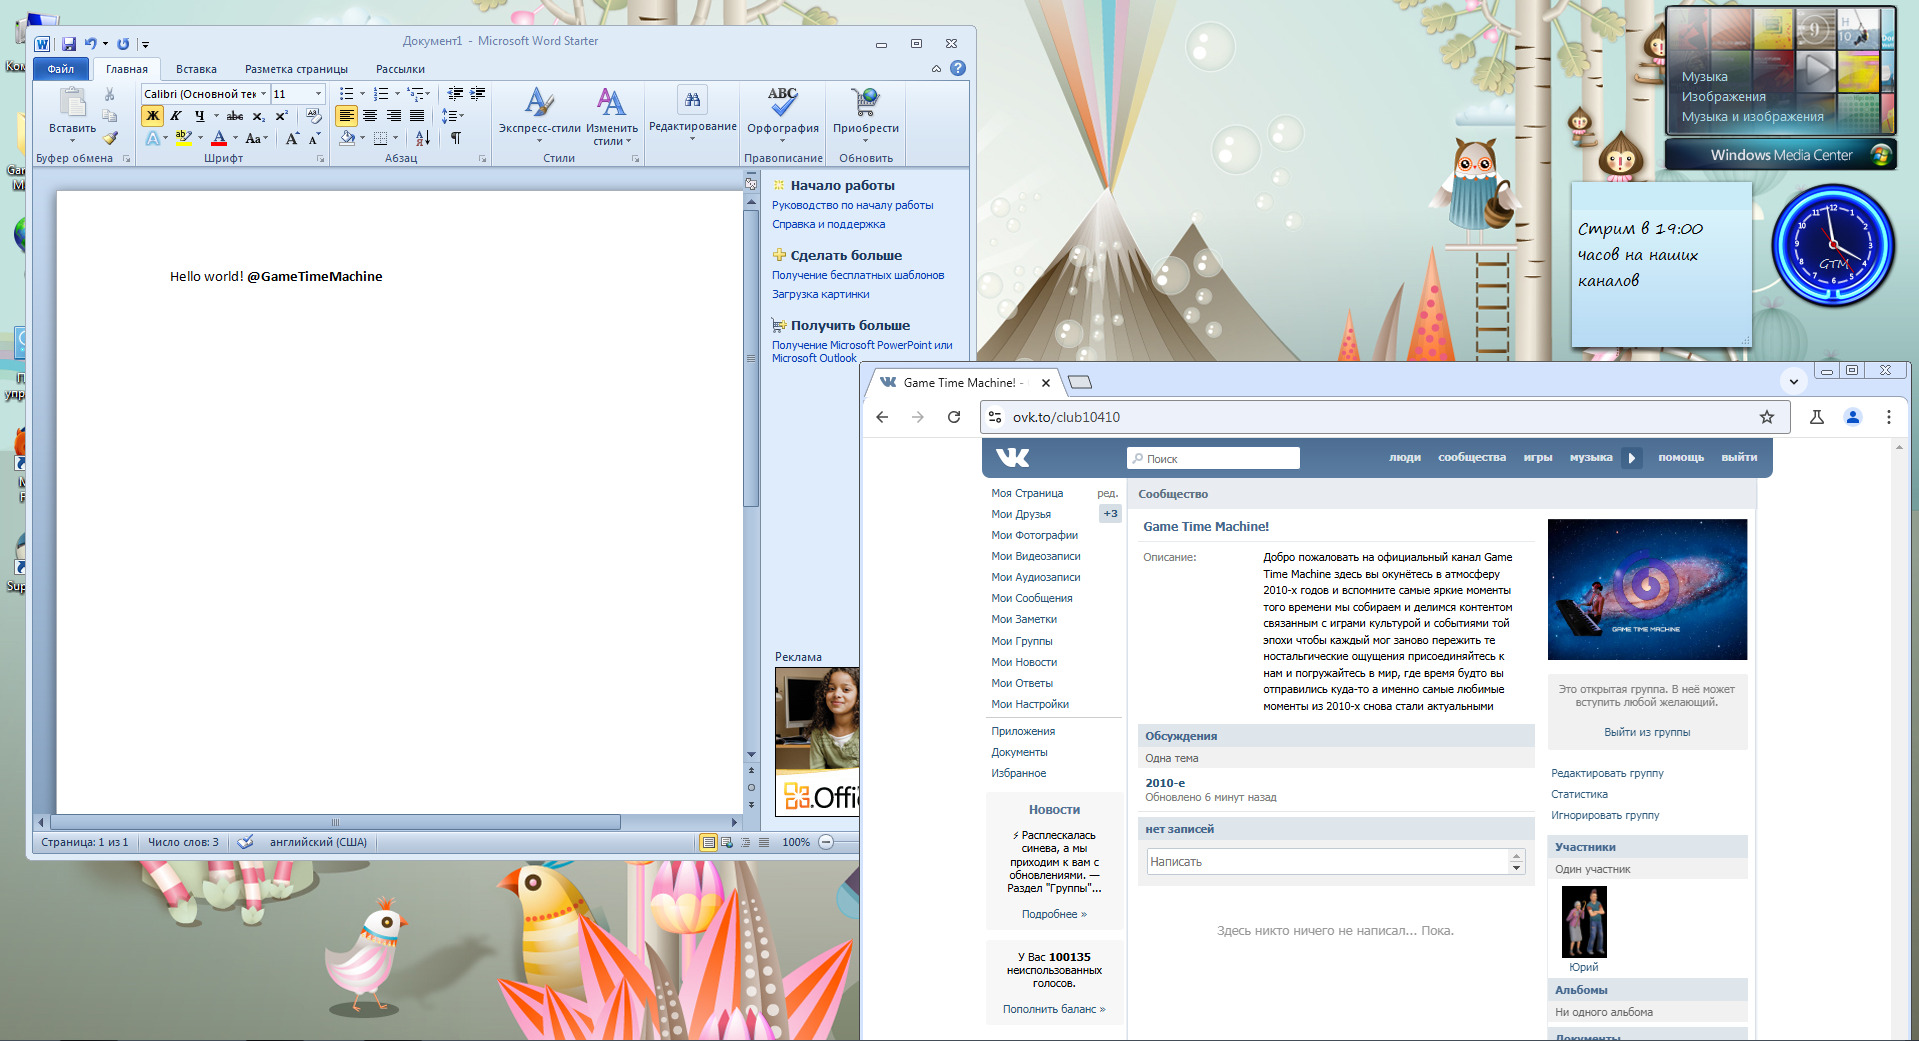Viewport: 1919px width, 1041px height.
Task: Click the Выйти из группы link
Action: (x=1647, y=732)
